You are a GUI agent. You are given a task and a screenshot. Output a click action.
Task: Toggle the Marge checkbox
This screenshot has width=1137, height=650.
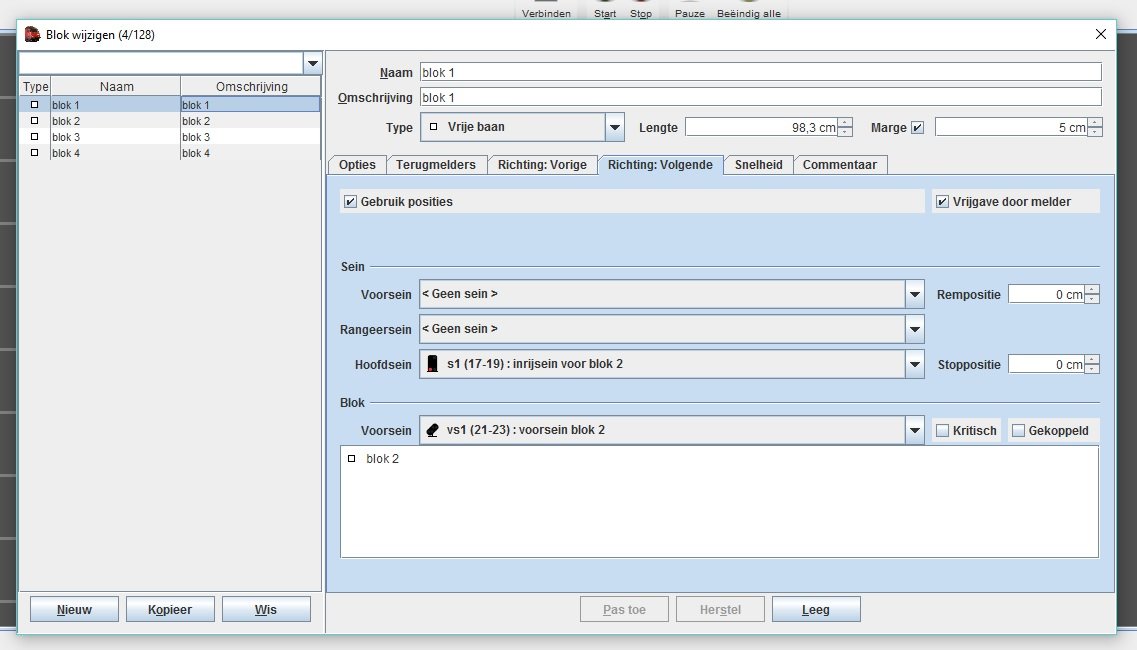[917, 128]
